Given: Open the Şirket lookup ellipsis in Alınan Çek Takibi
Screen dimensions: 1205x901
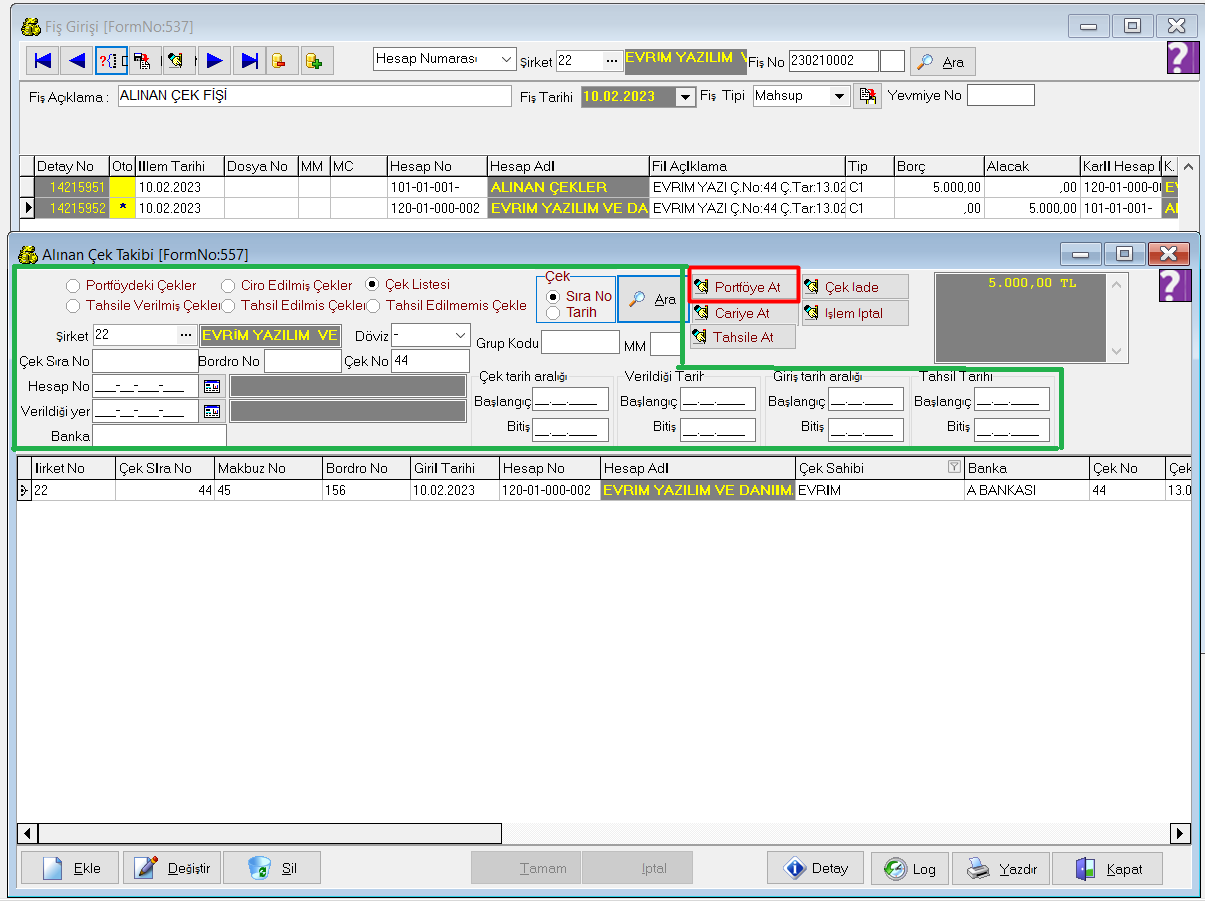Looking at the screenshot, I should point(186,335).
